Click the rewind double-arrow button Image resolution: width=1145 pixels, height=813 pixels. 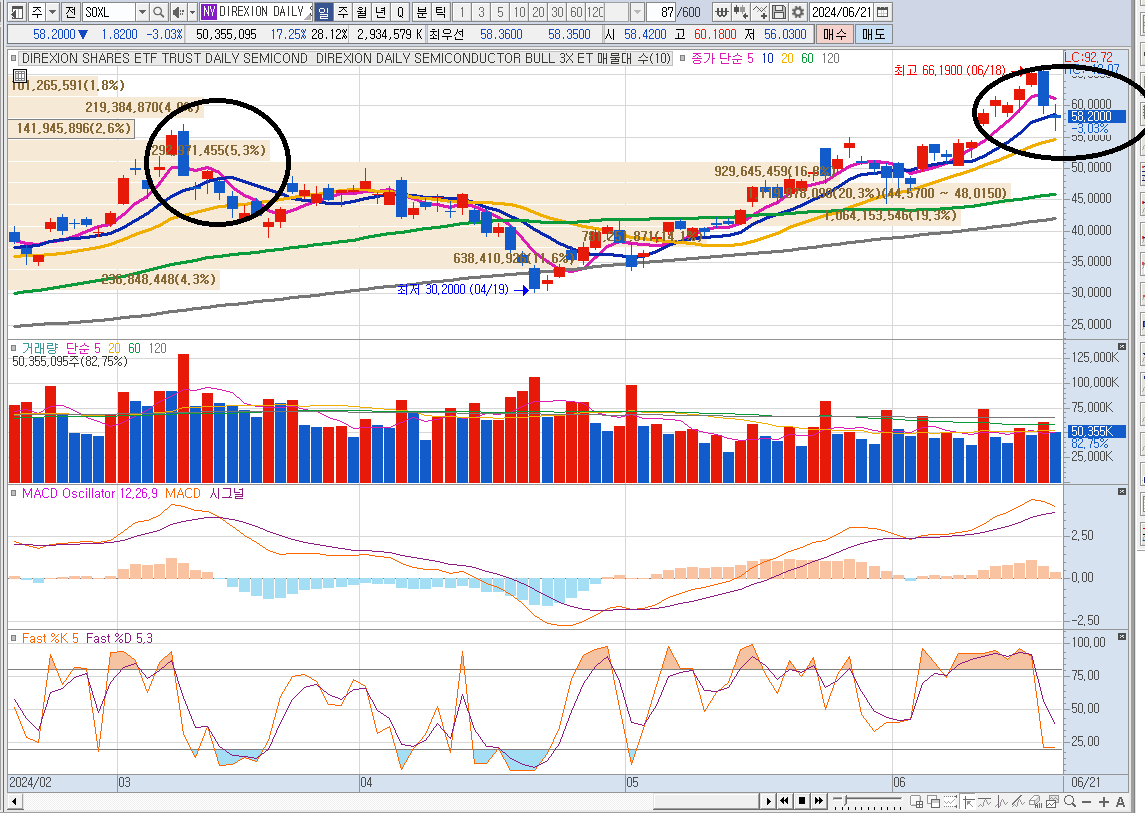coord(784,801)
